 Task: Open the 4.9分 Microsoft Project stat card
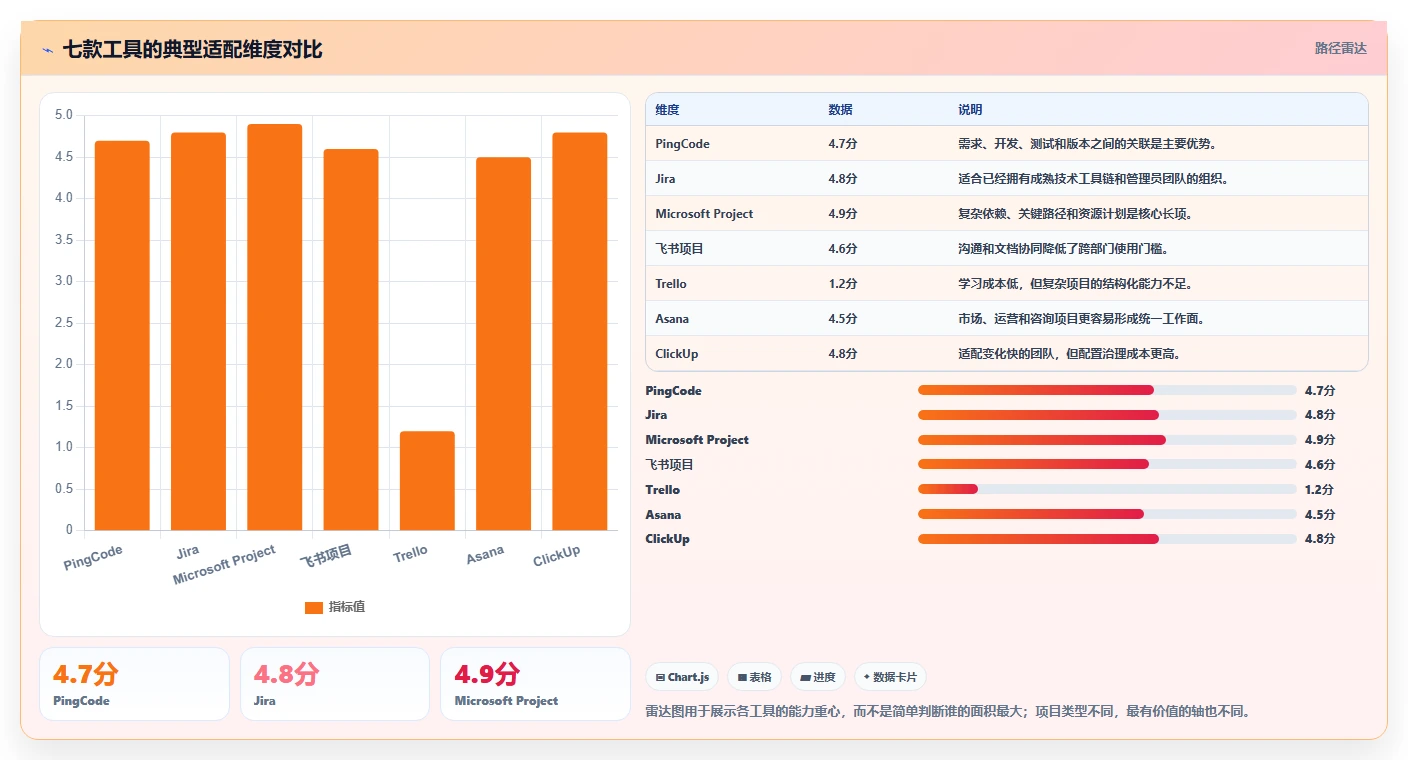click(x=535, y=684)
